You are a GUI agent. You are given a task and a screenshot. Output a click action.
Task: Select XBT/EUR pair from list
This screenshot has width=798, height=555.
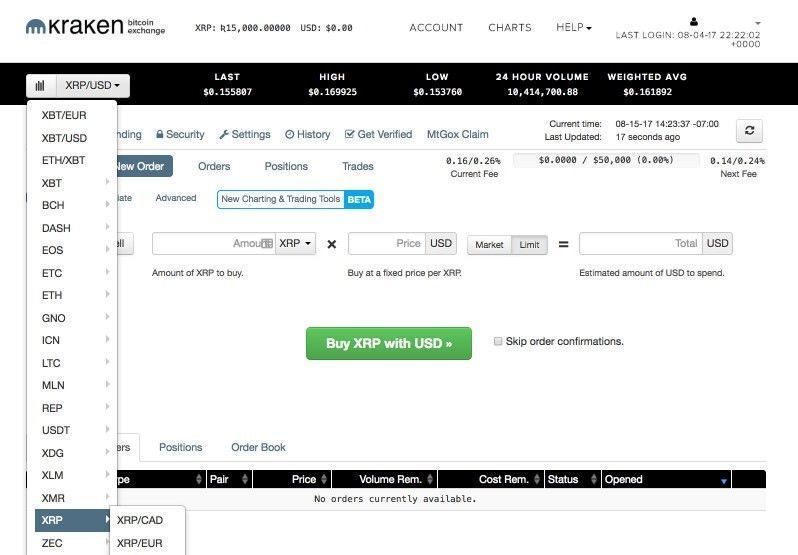[x=64, y=115]
